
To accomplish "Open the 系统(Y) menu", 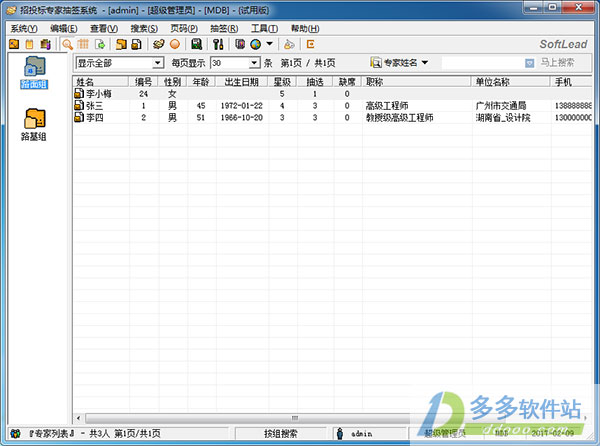I will click(x=24, y=29).
